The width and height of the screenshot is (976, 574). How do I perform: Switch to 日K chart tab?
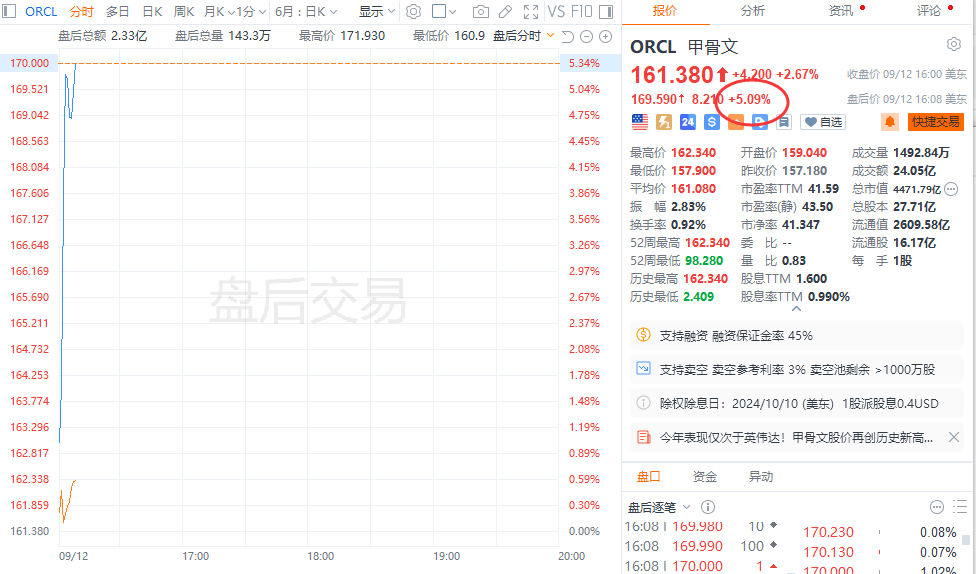click(x=152, y=11)
